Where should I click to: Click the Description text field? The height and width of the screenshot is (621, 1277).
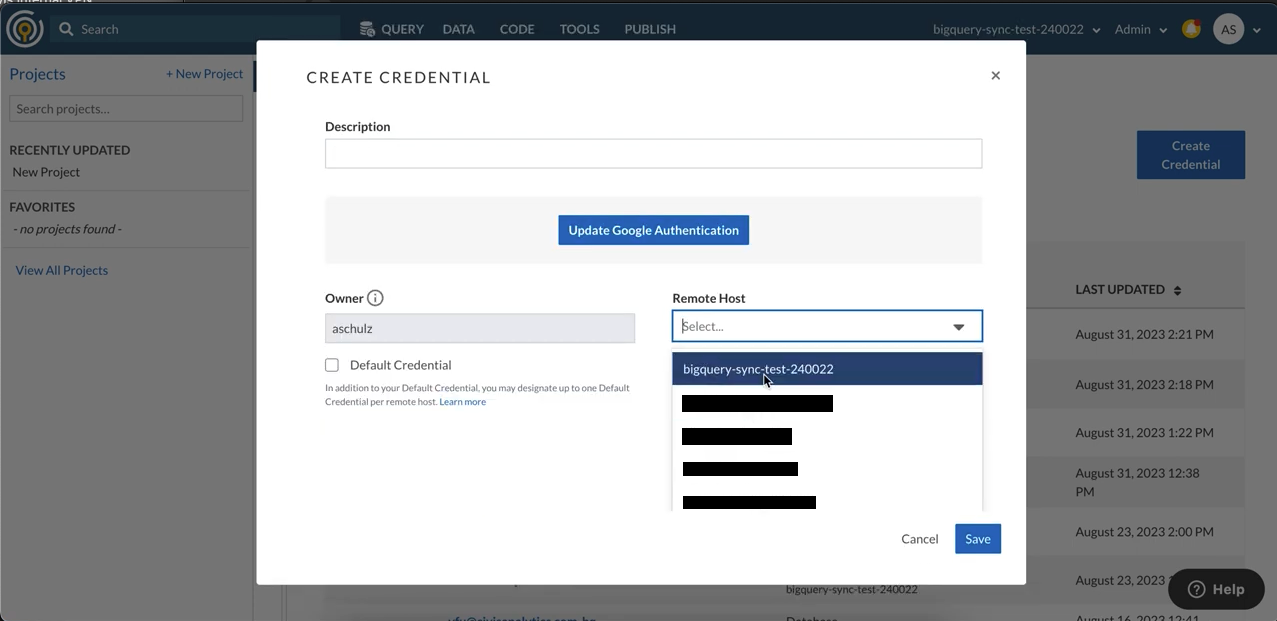(x=653, y=153)
